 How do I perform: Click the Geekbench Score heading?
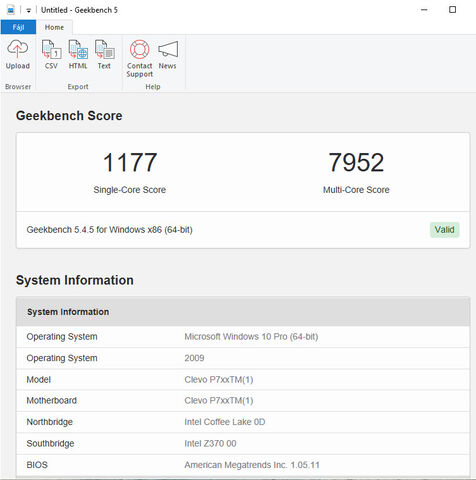[x=69, y=116]
